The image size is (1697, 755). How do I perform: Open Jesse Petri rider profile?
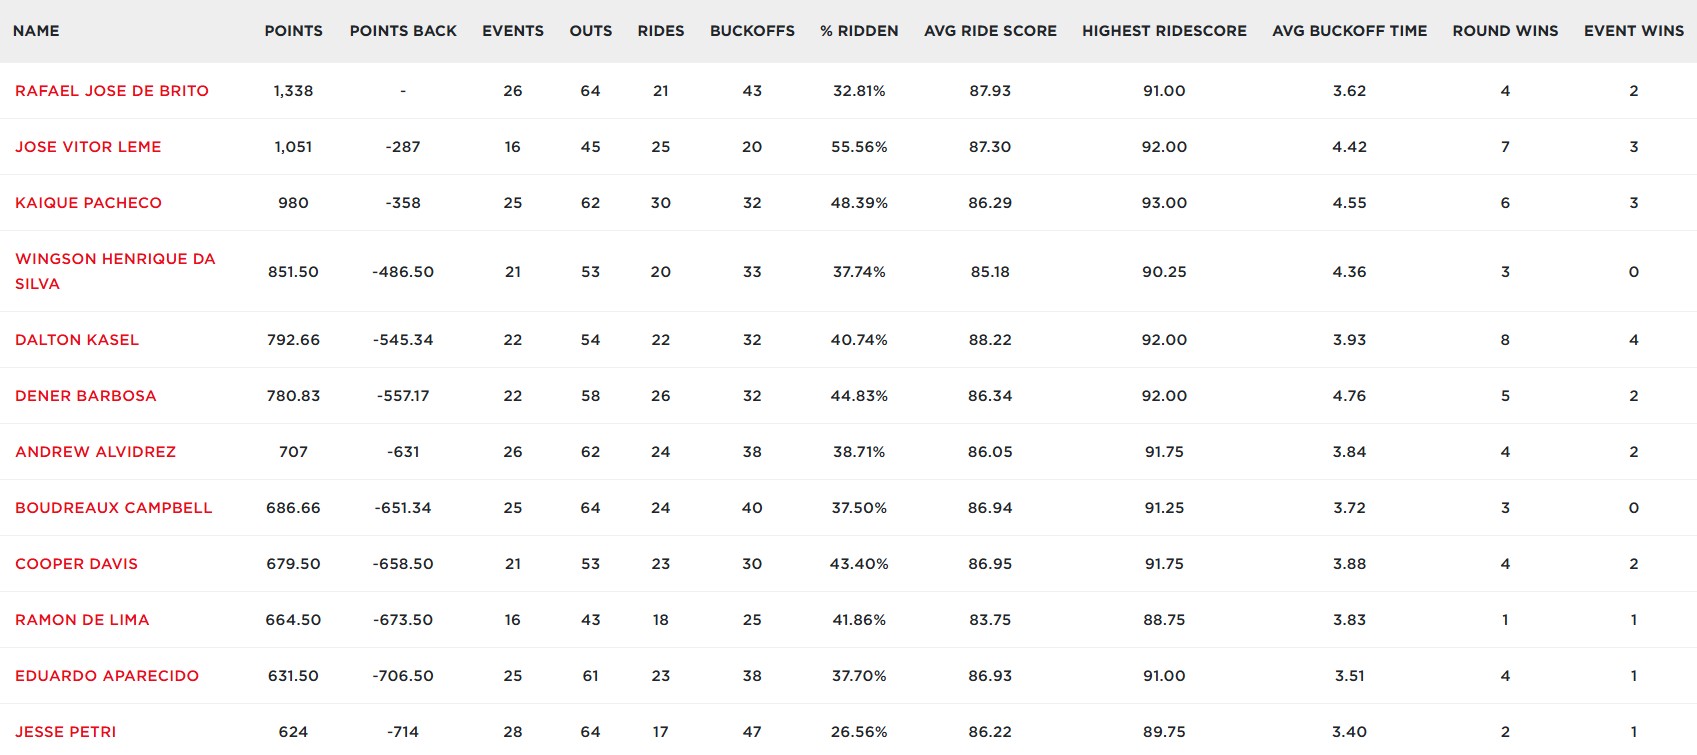[x=65, y=732]
